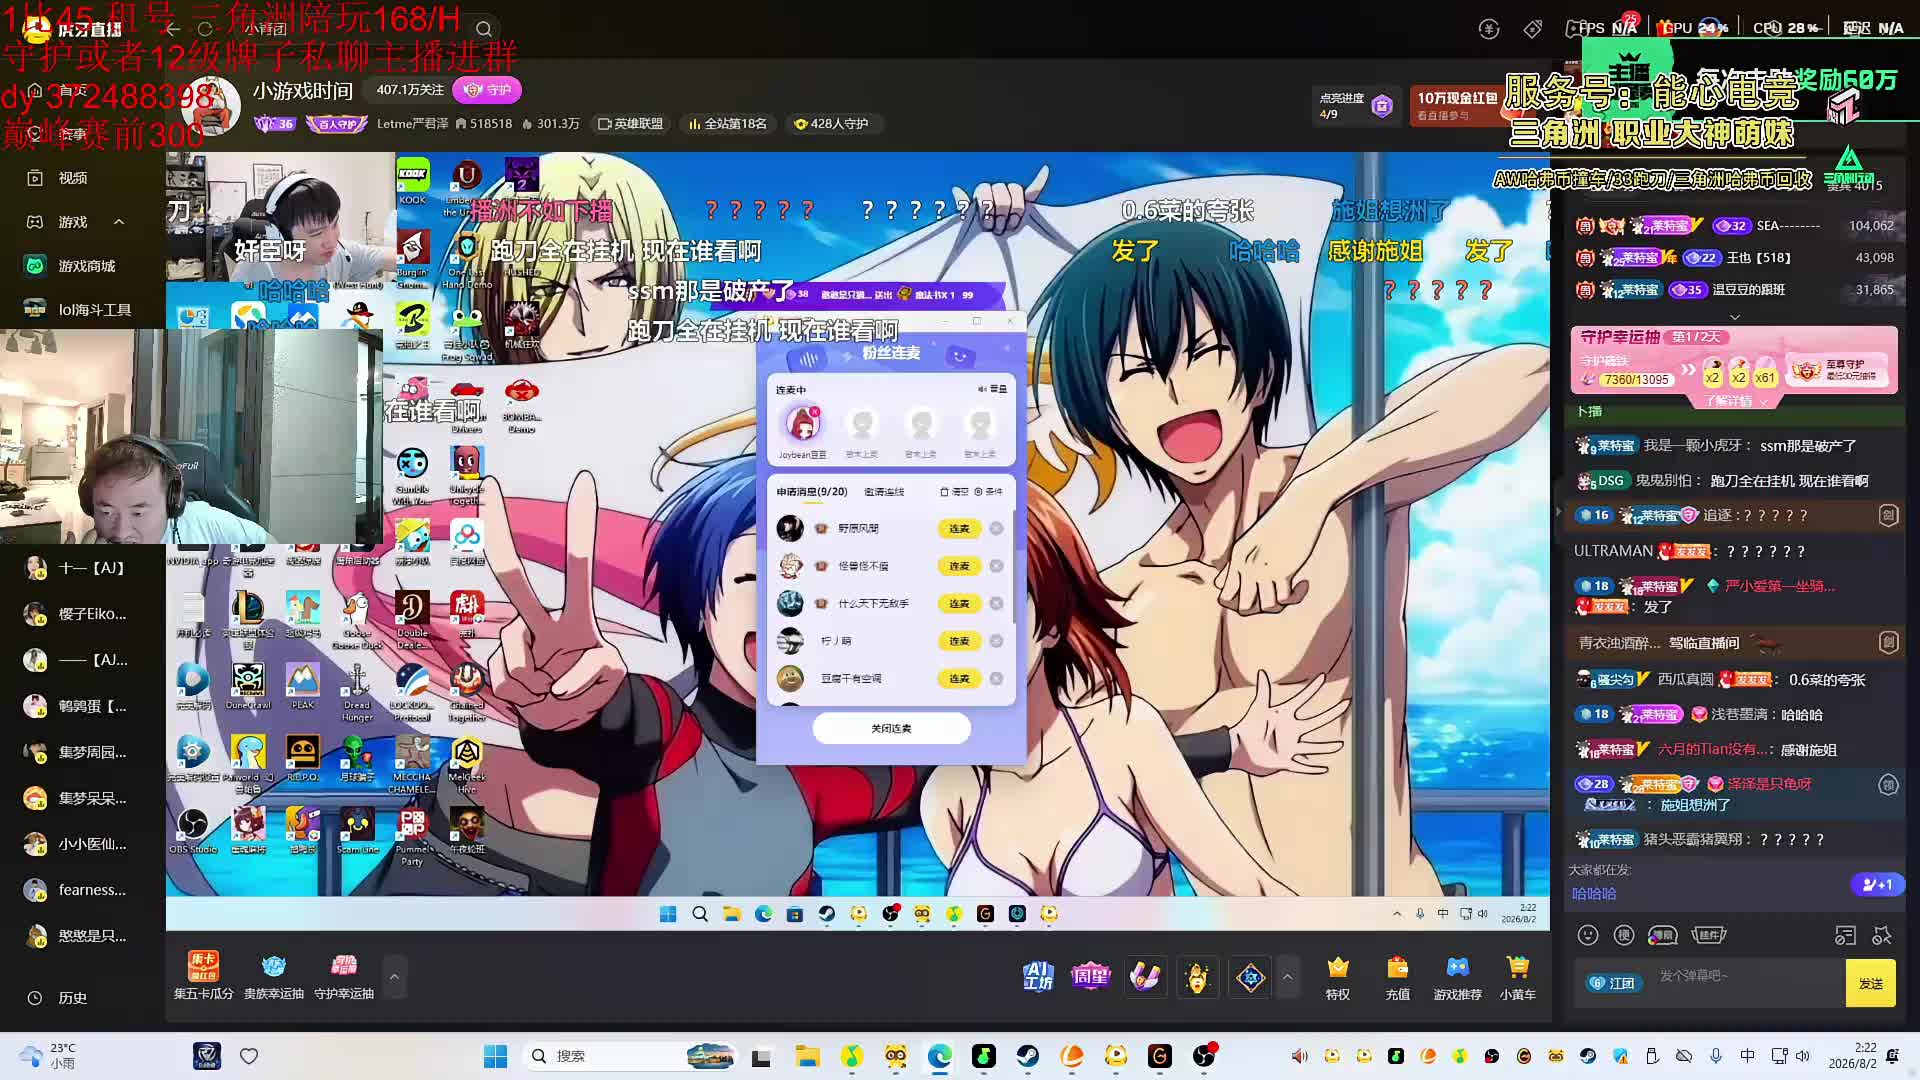Screen dimensions: 1920x1080
Task: Switch the 中 input method indicator
Action: click(x=1747, y=1056)
